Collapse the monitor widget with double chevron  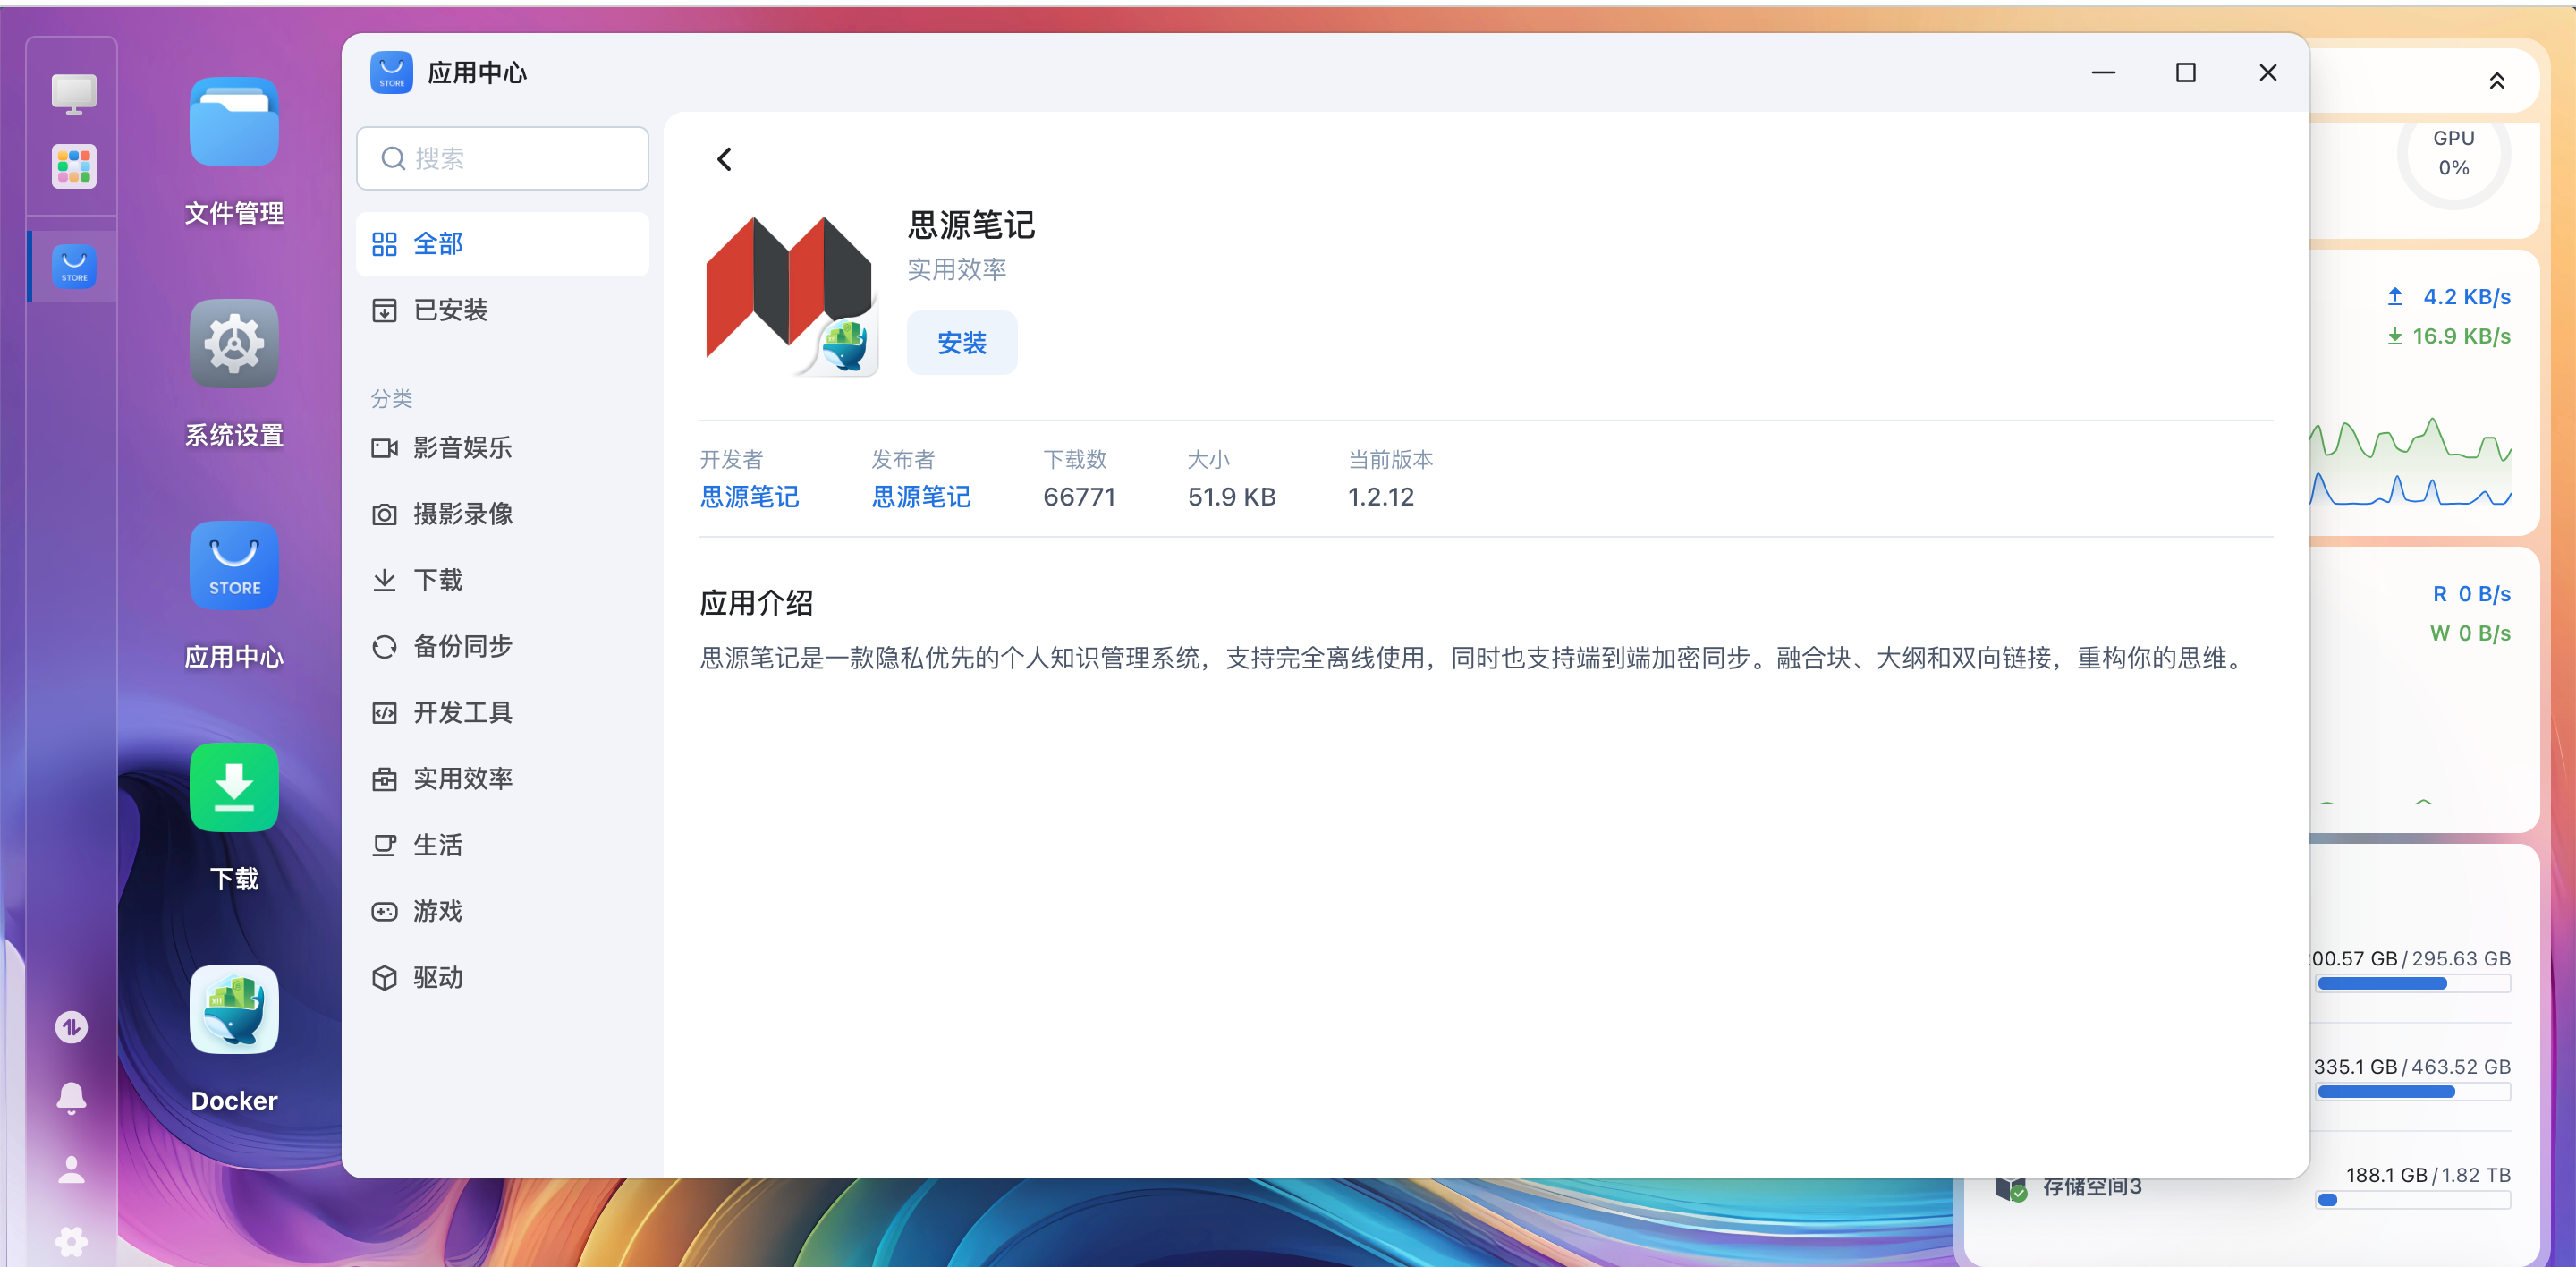tap(2496, 81)
